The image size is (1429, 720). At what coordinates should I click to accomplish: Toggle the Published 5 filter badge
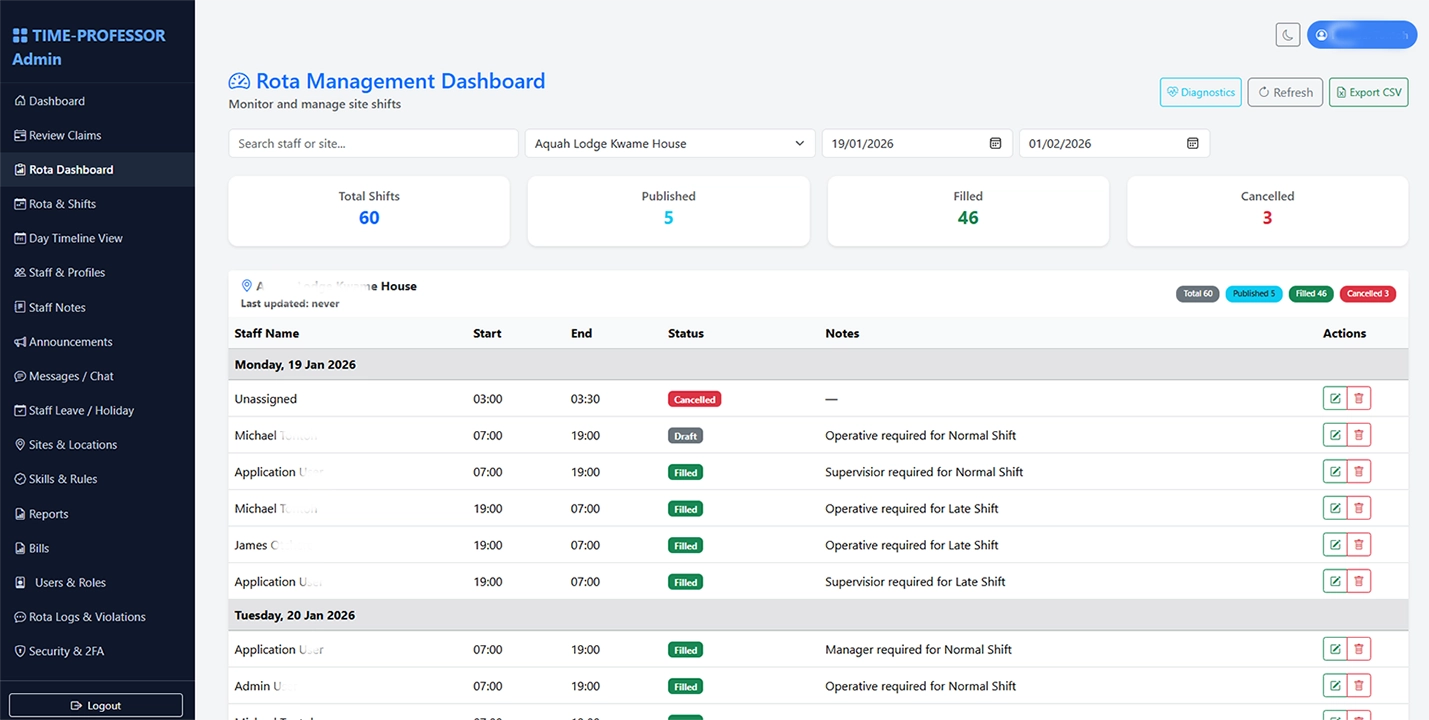1253,293
